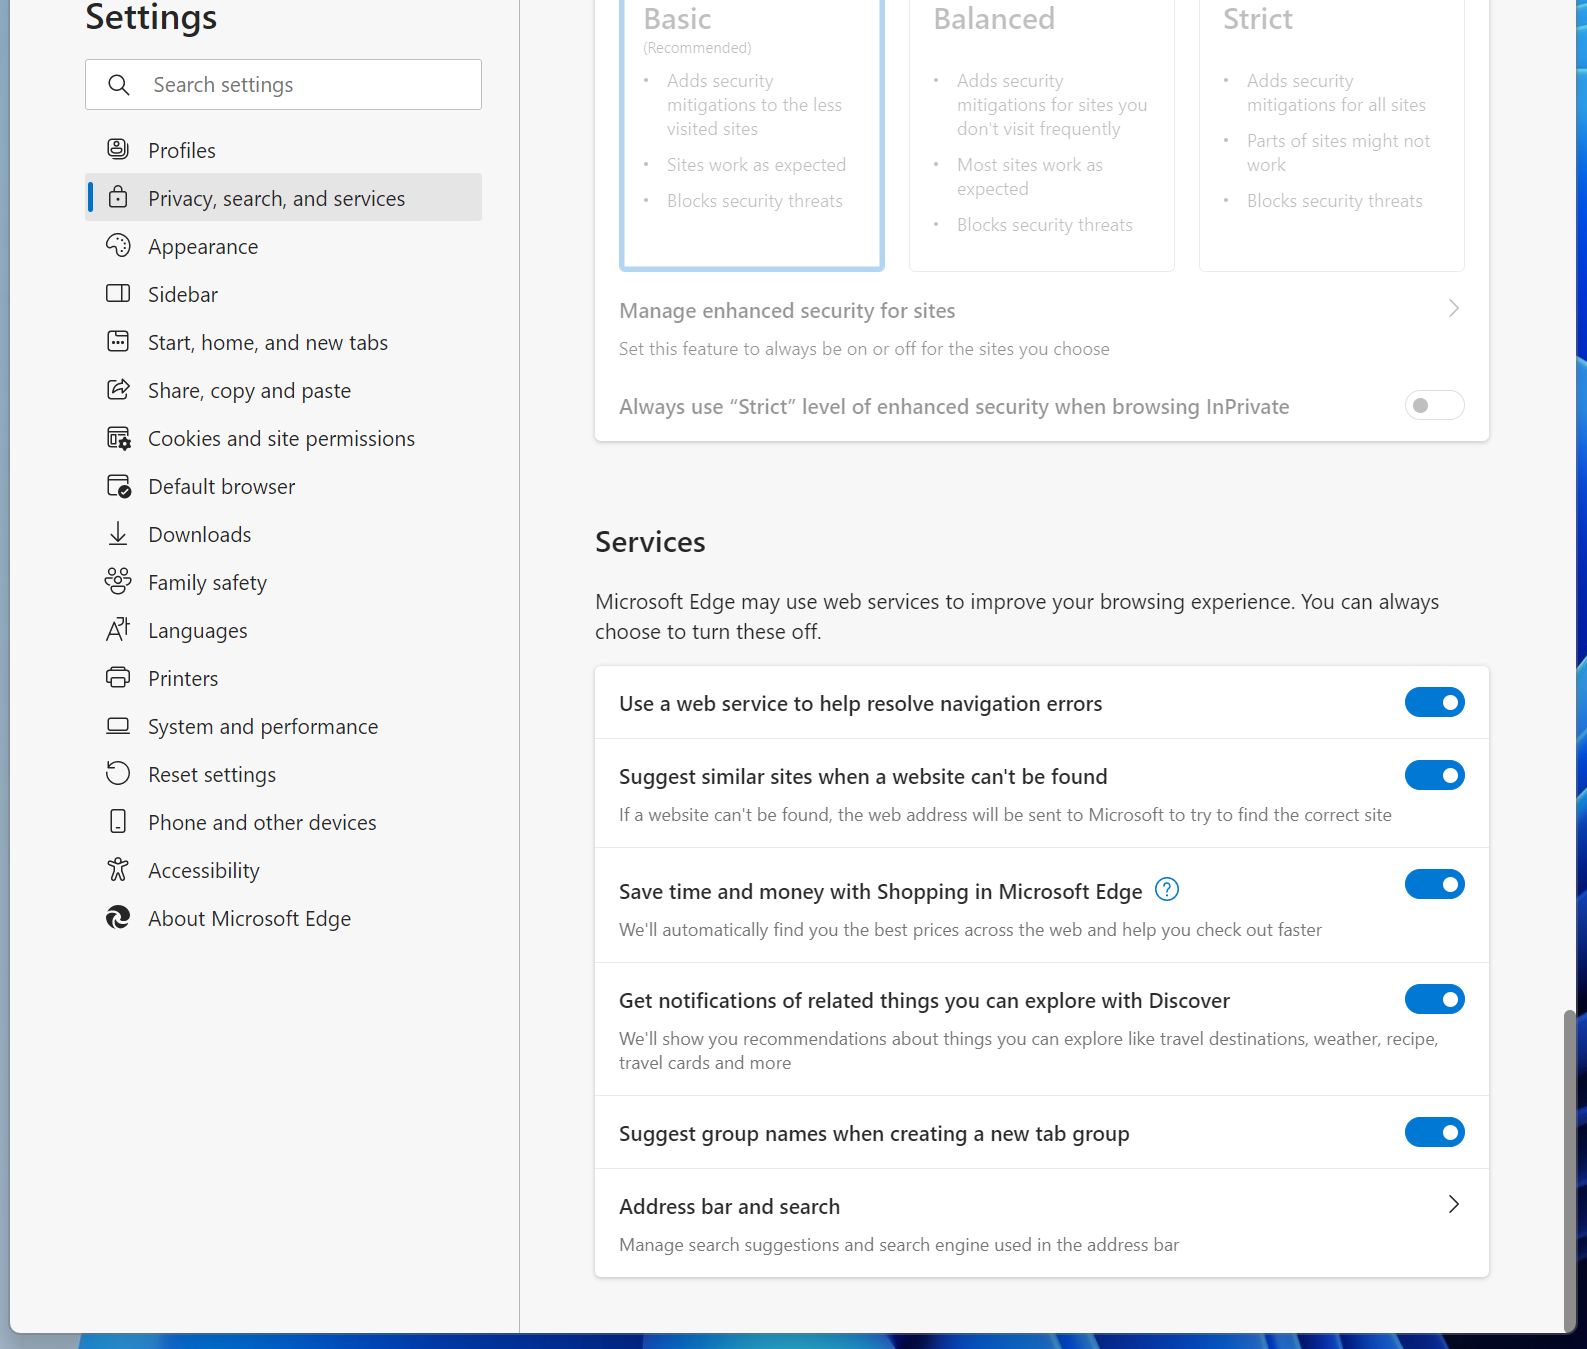Image resolution: width=1587 pixels, height=1349 pixels.
Task: Click the Languages icon
Action: [118, 630]
